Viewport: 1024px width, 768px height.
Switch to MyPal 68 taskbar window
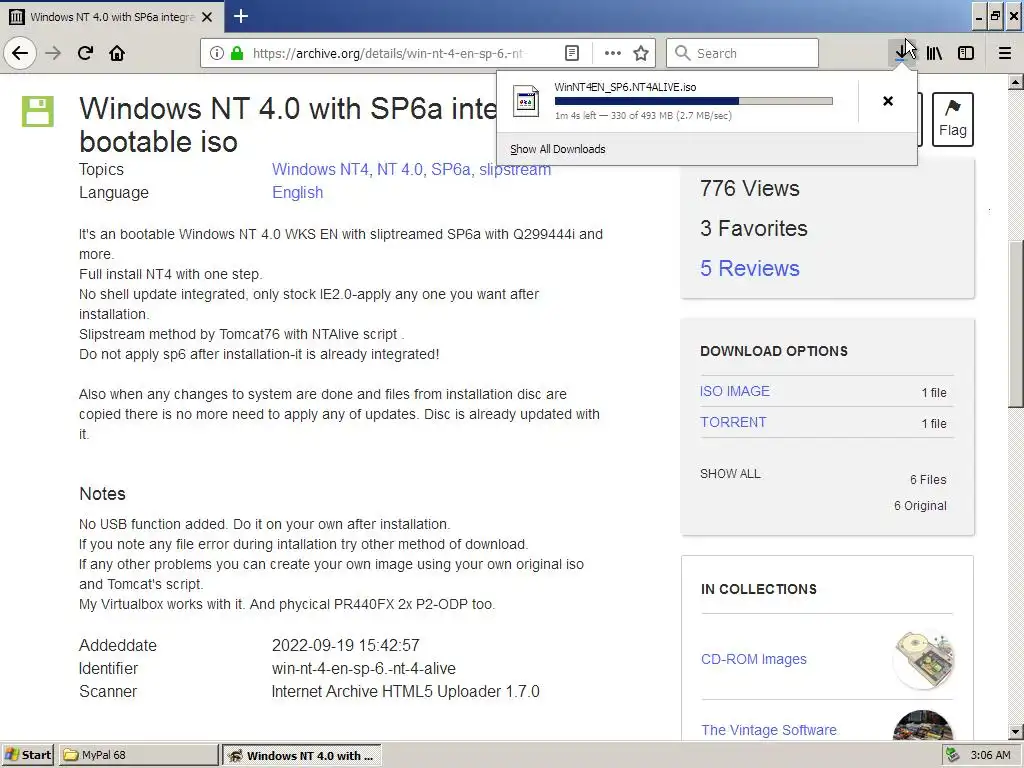click(x=138, y=755)
